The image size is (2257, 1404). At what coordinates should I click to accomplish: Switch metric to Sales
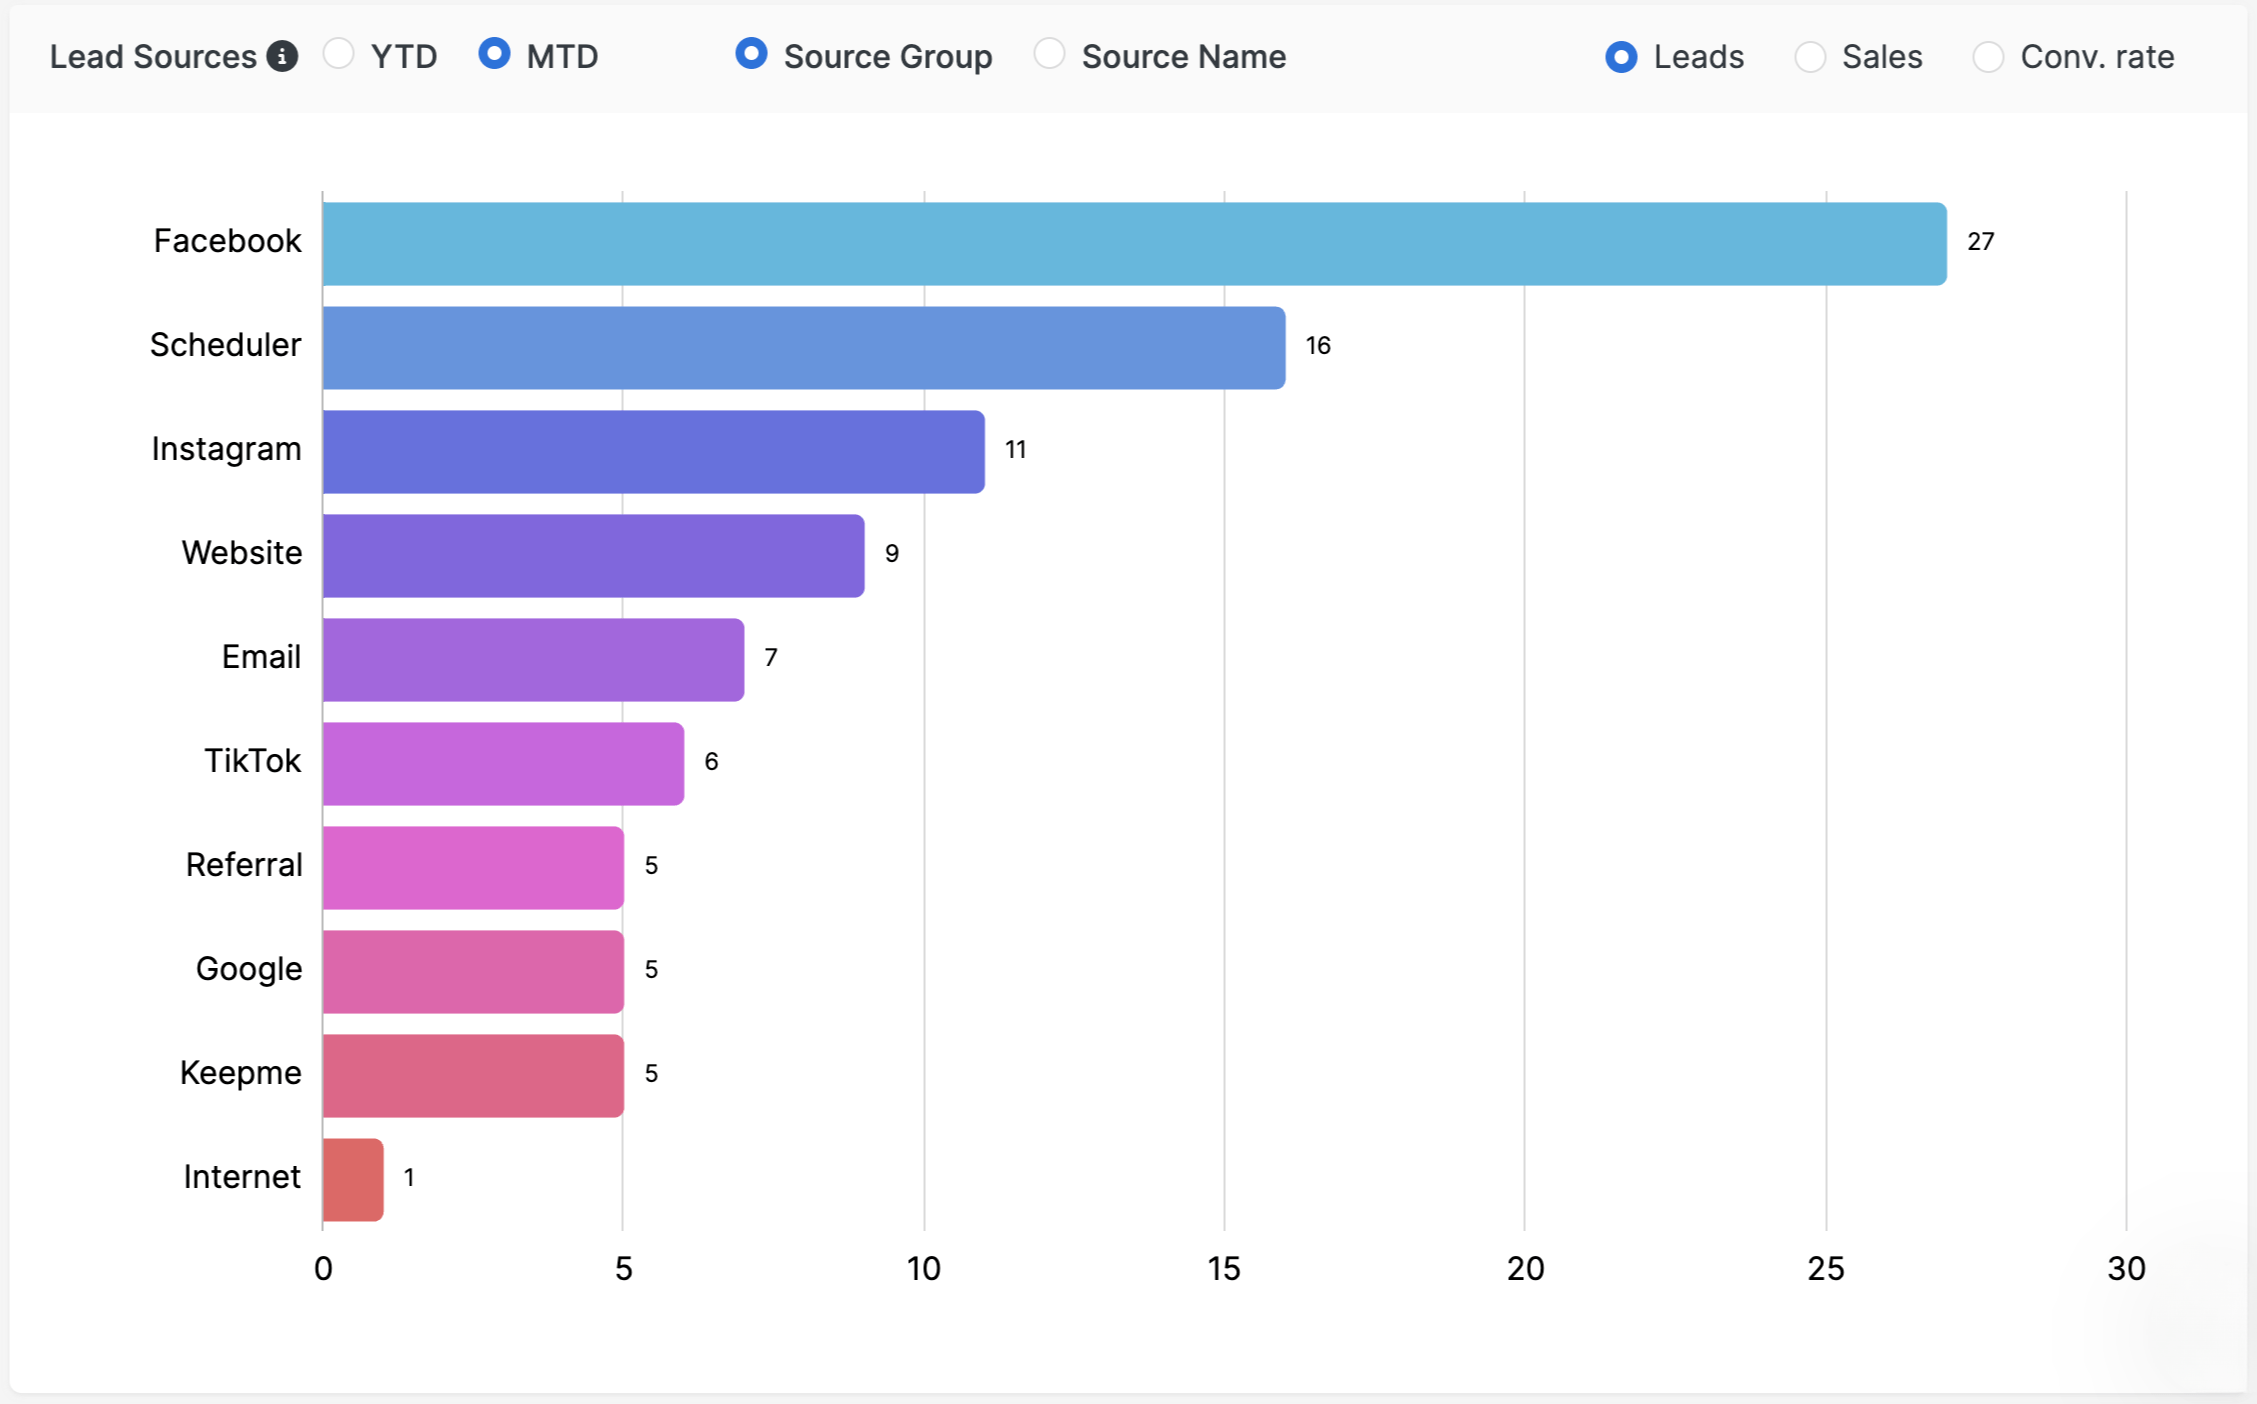[1810, 57]
